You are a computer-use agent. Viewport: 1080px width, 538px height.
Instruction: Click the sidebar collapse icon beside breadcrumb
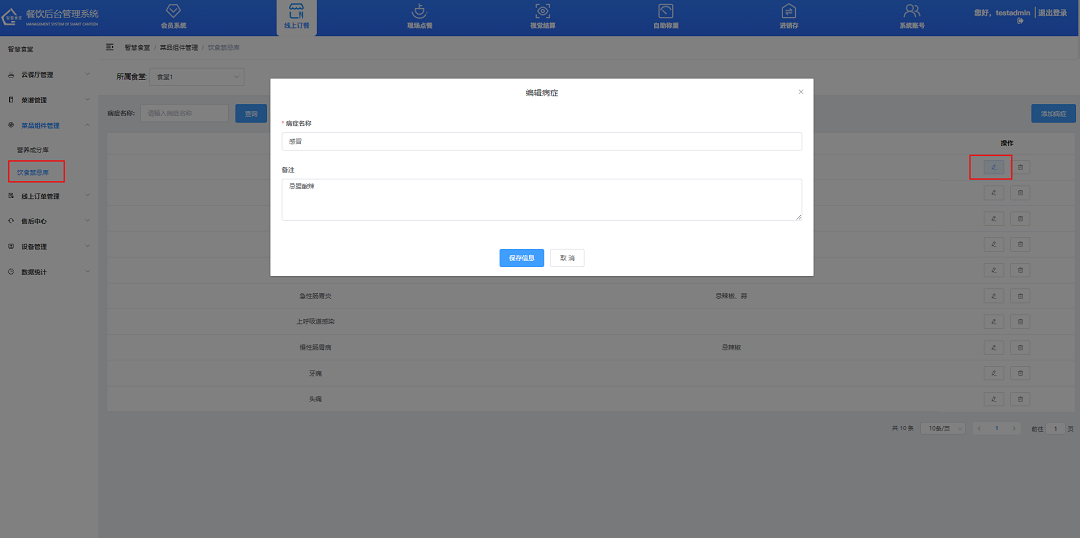[x=110, y=47]
